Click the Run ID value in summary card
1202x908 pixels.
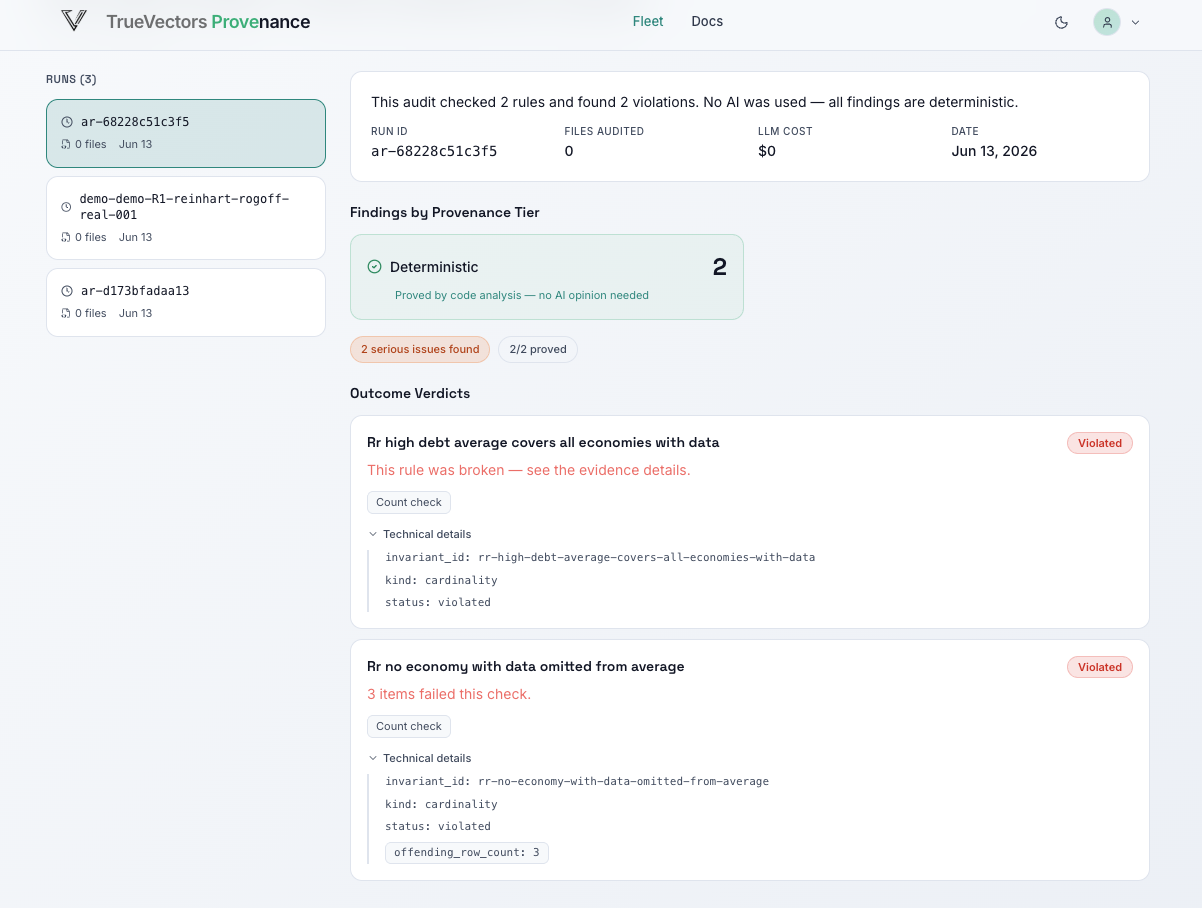point(434,151)
